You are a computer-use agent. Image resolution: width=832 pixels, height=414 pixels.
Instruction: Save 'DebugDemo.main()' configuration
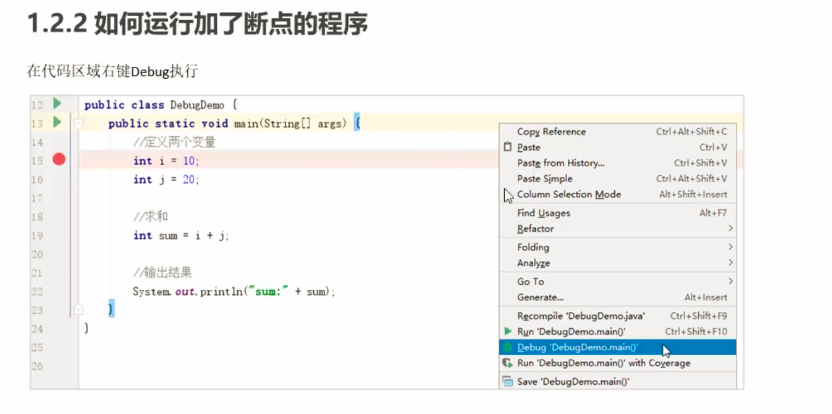(x=618, y=382)
